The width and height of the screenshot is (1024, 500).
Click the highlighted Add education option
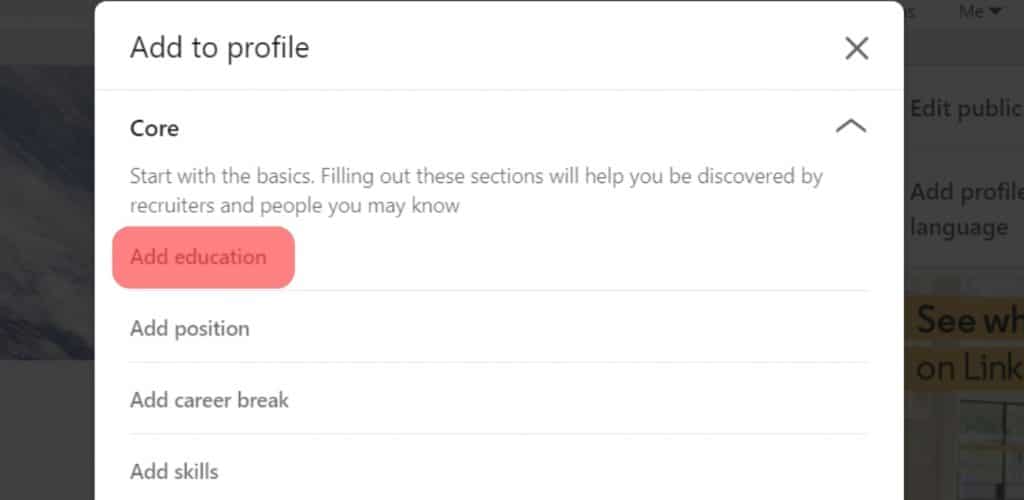click(x=199, y=257)
